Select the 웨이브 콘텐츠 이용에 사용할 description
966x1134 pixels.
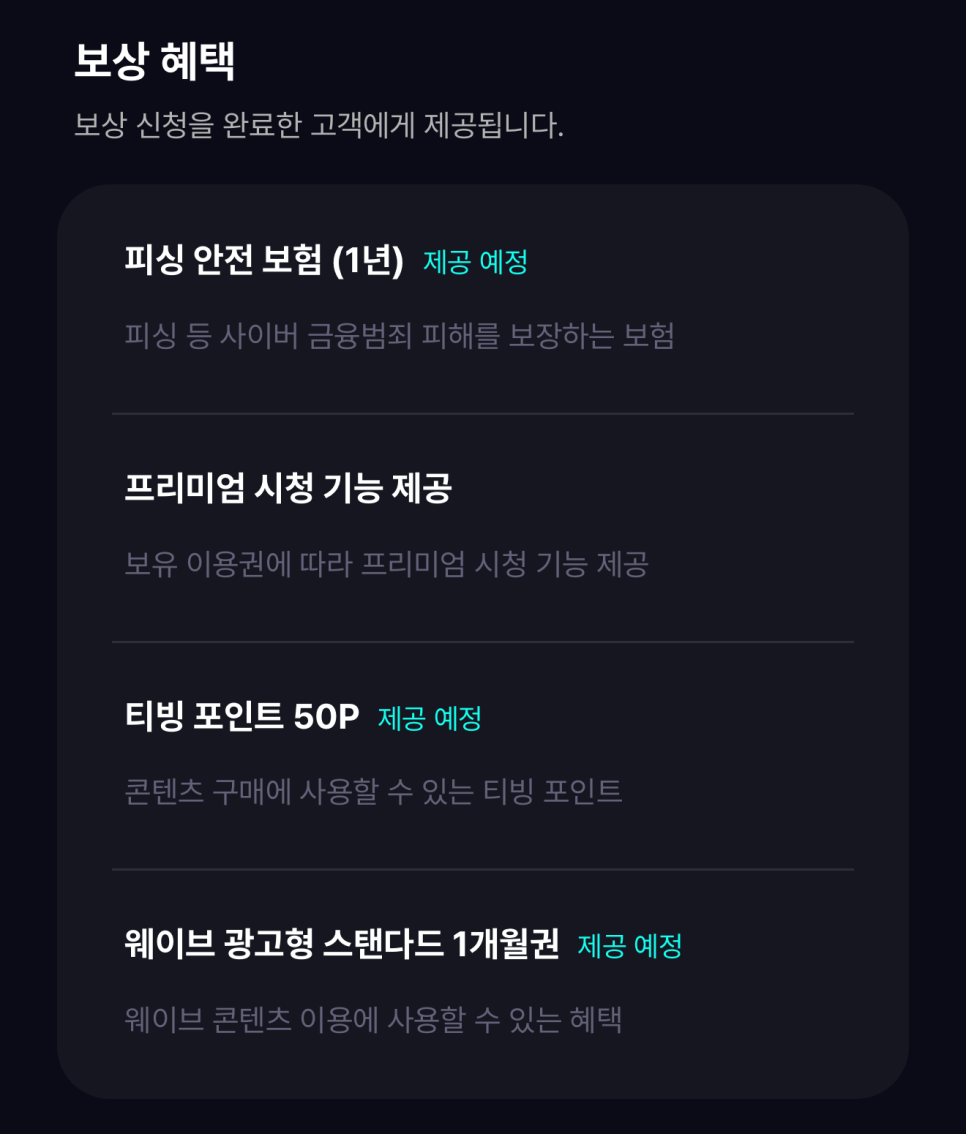tap(373, 1020)
